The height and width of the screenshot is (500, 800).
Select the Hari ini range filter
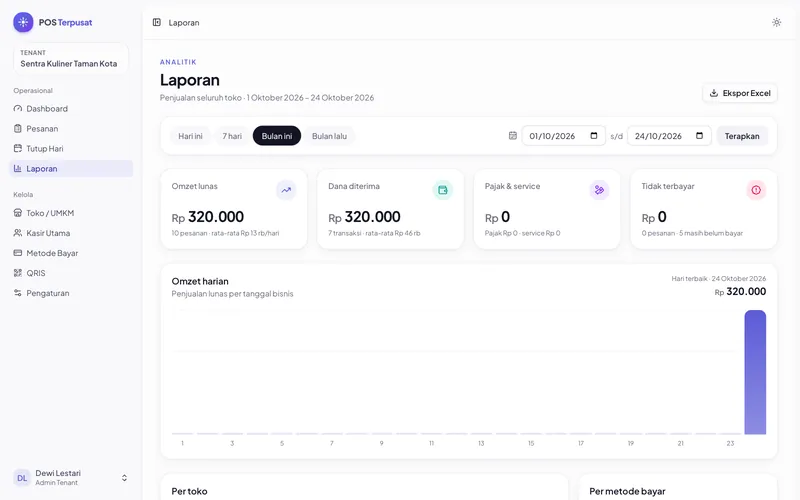[190, 136]
